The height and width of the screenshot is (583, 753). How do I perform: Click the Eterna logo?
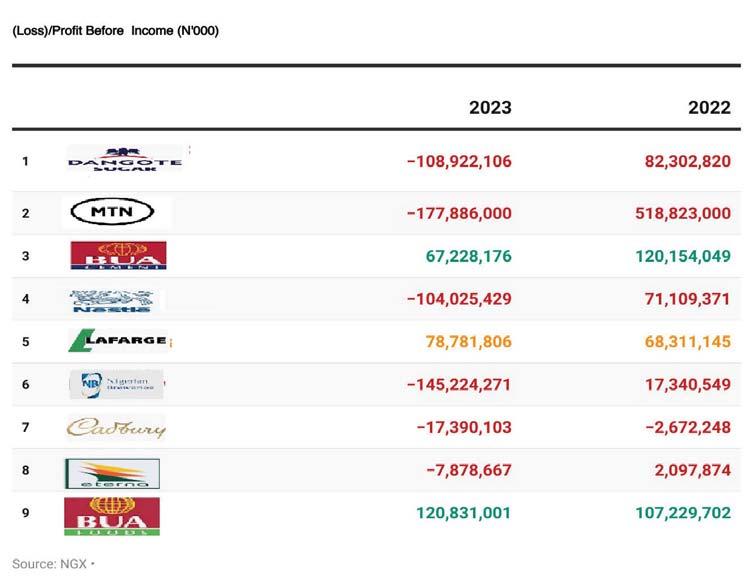tap(112, 474)
